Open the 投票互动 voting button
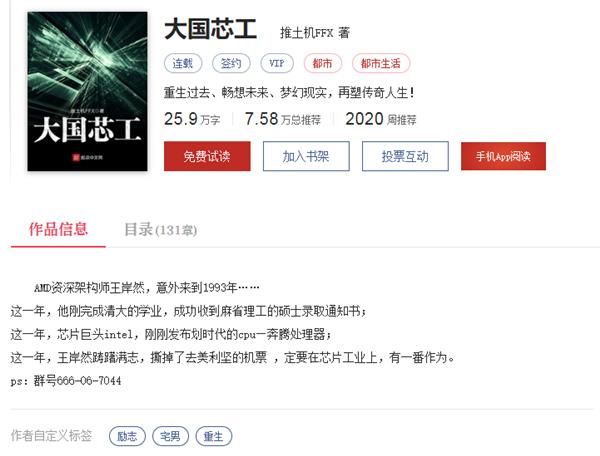This screenshot has height=456, width=600. point(405,156)
